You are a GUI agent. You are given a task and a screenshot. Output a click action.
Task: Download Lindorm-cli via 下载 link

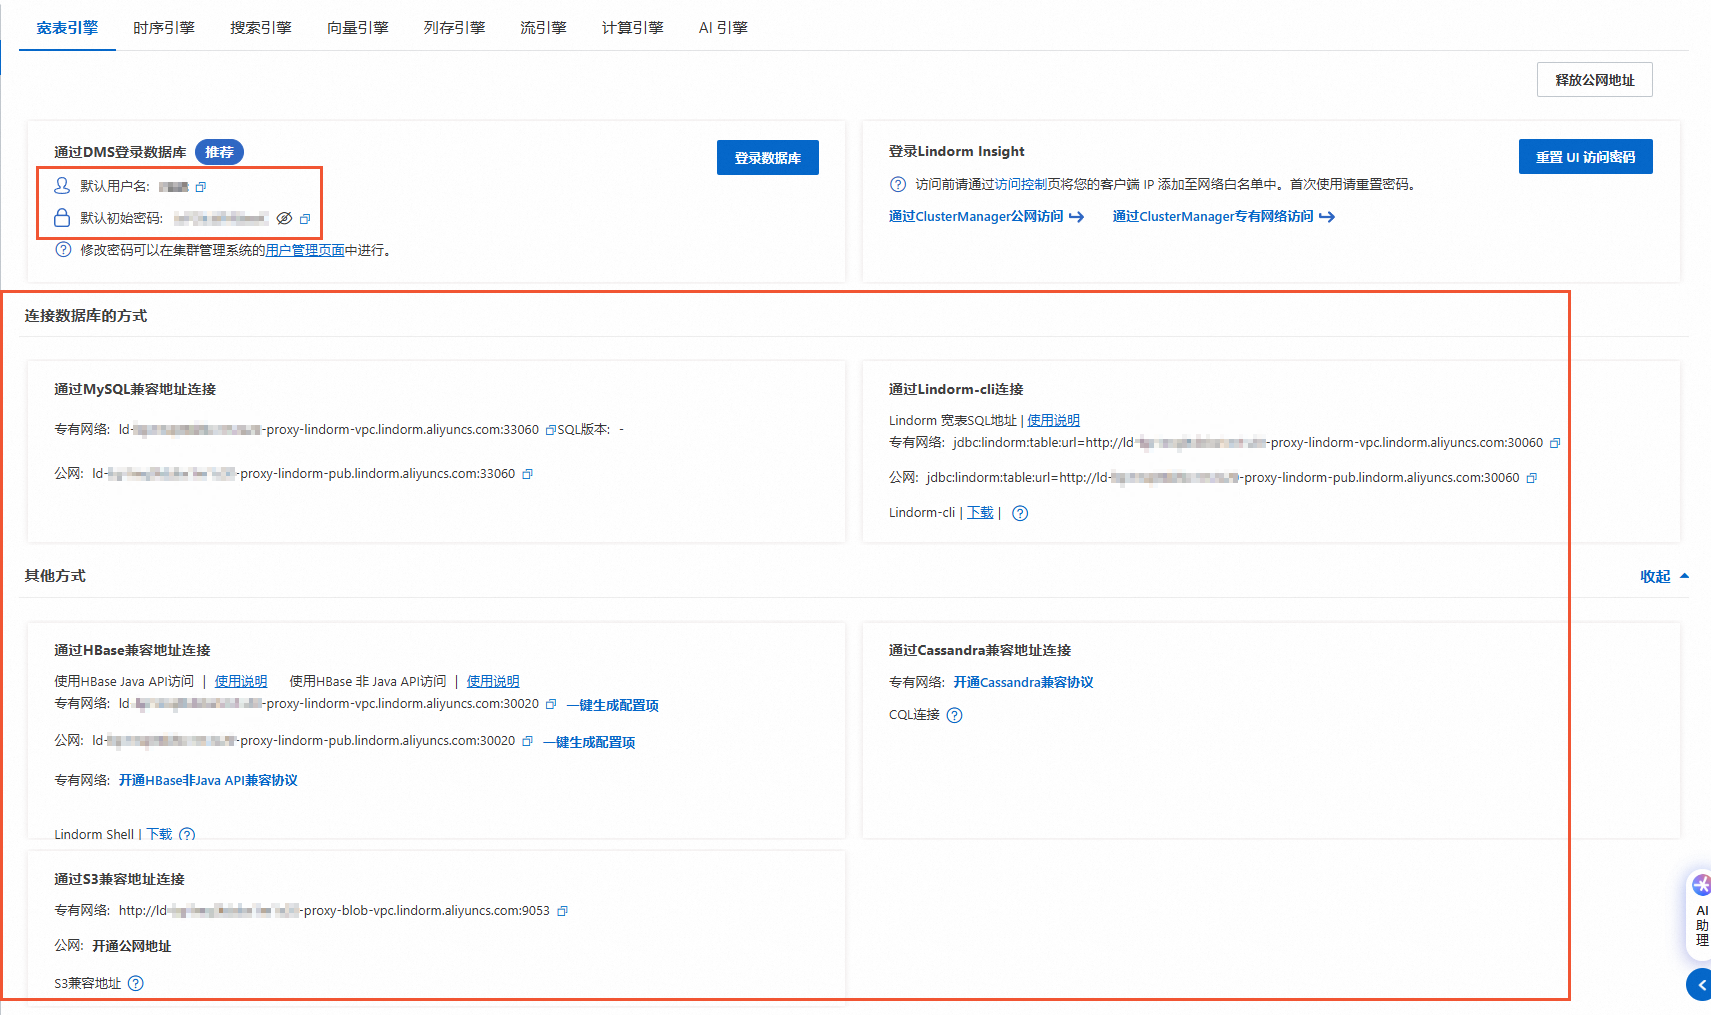click(980, 513)
